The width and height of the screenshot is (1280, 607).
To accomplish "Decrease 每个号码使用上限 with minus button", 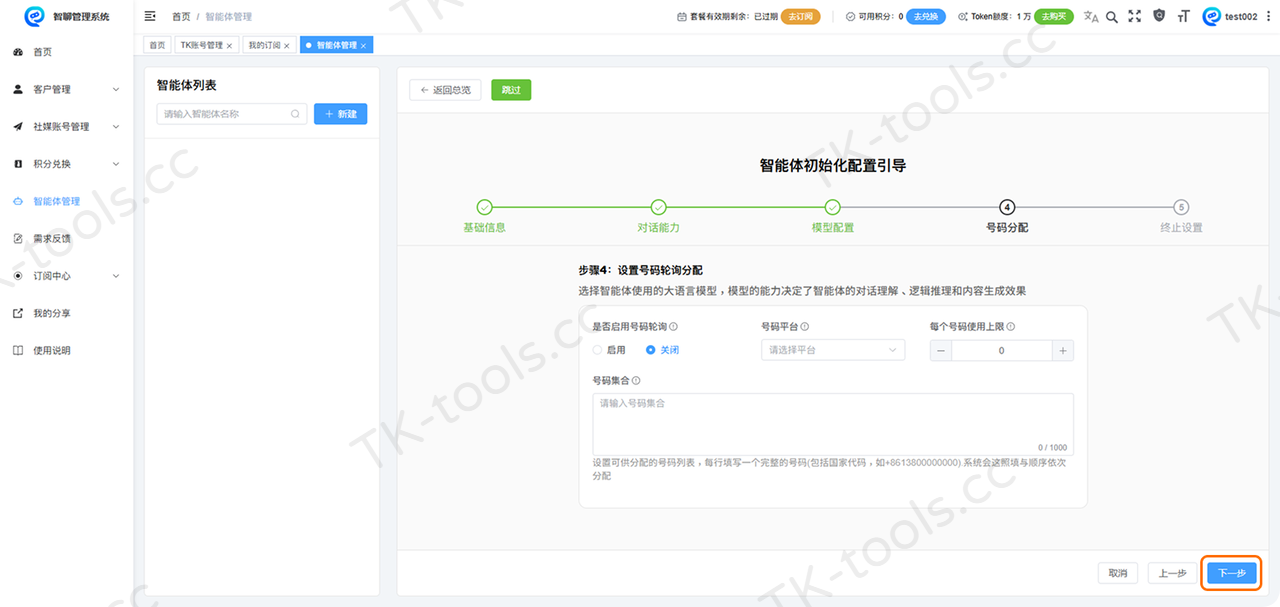I will point(941,351).
